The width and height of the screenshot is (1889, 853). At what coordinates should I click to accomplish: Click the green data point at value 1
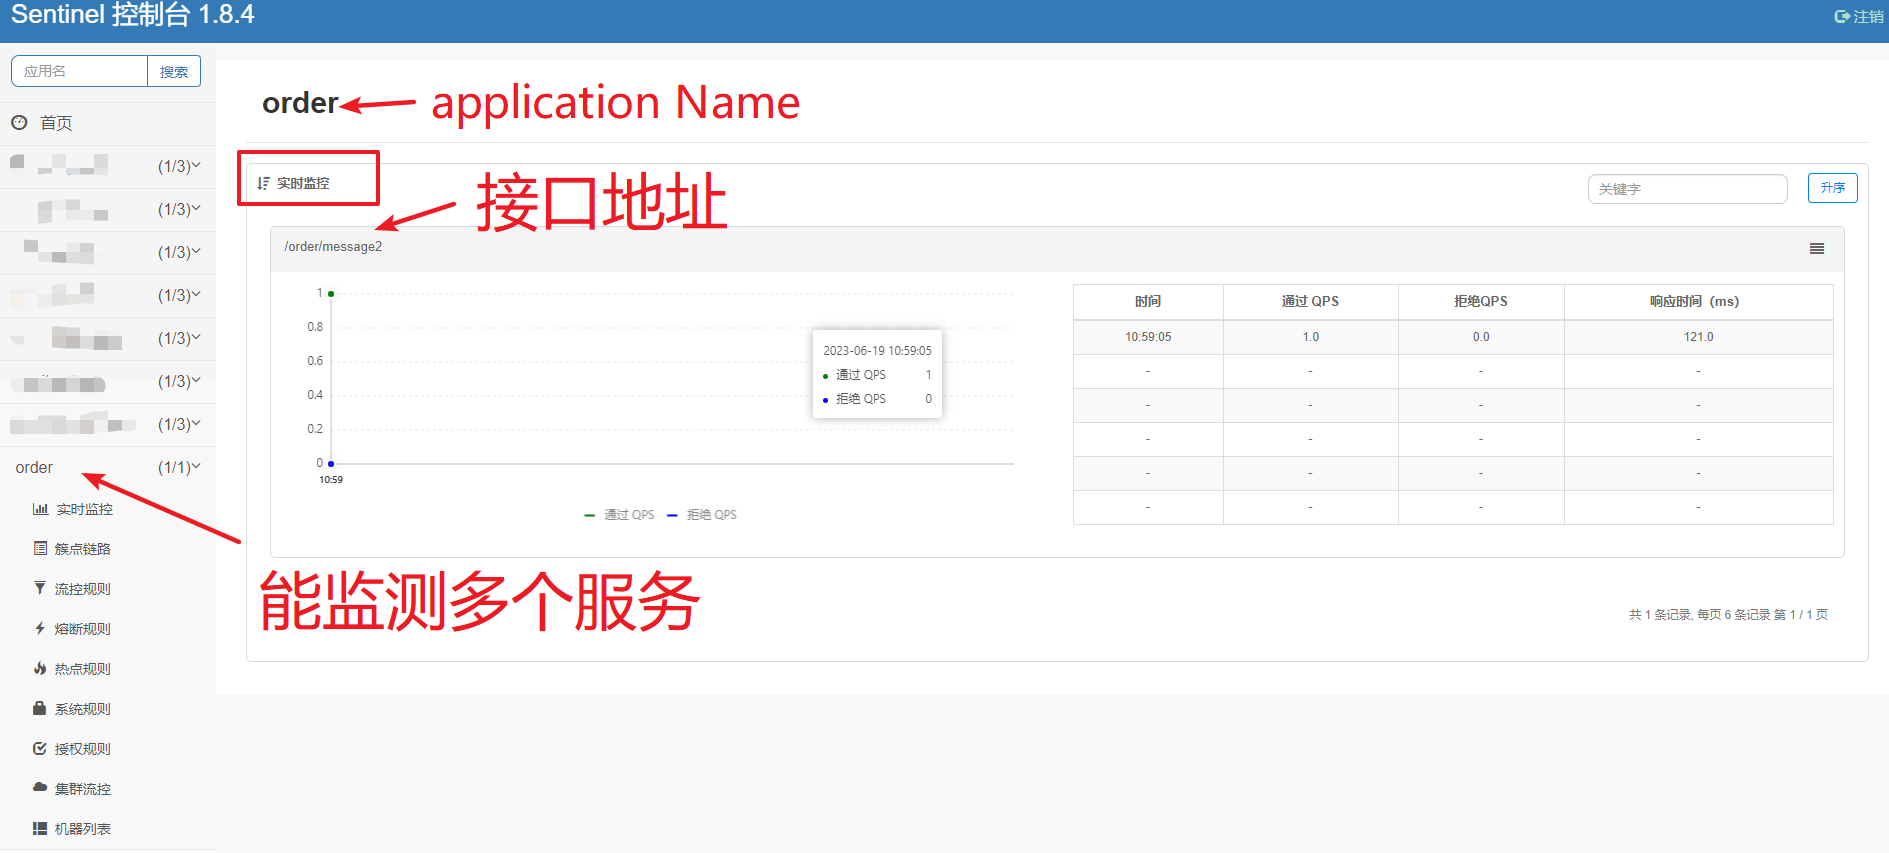331,294
